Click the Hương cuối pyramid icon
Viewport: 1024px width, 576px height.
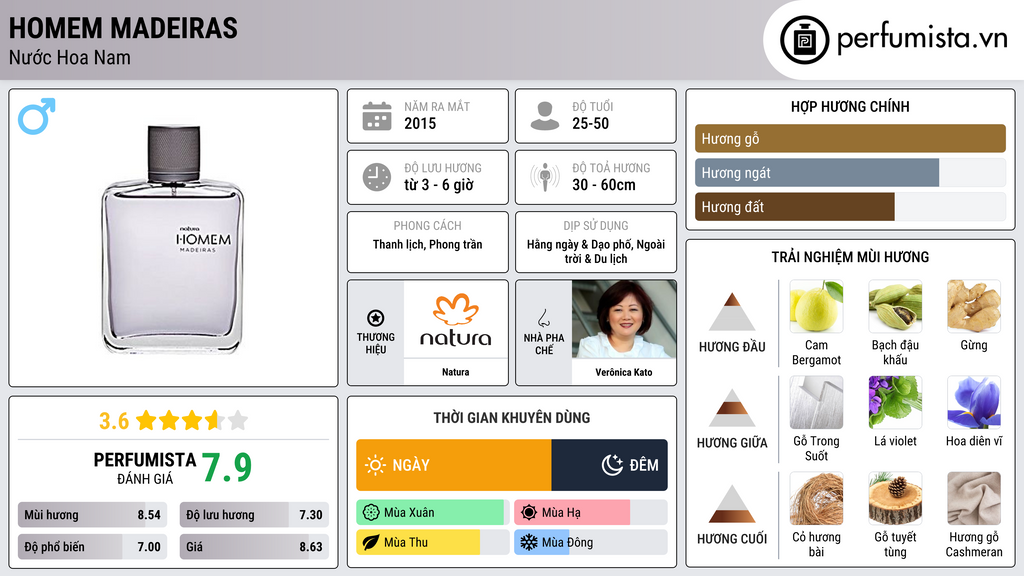(732, 504)
